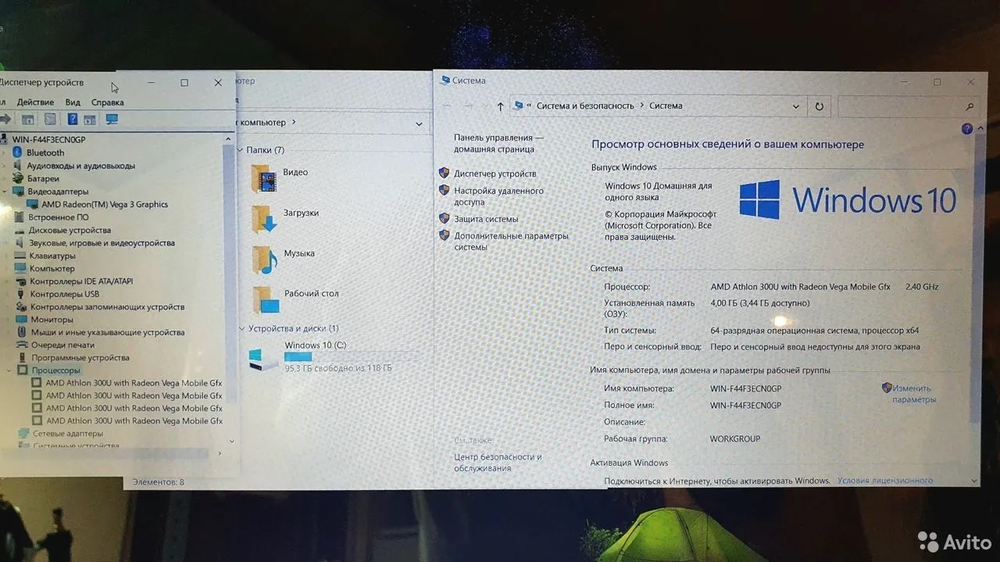Select Сетевые адаптеры in the tree
Screen dimensions: 1000x562
pyautogui.click(x=68, y=433)
